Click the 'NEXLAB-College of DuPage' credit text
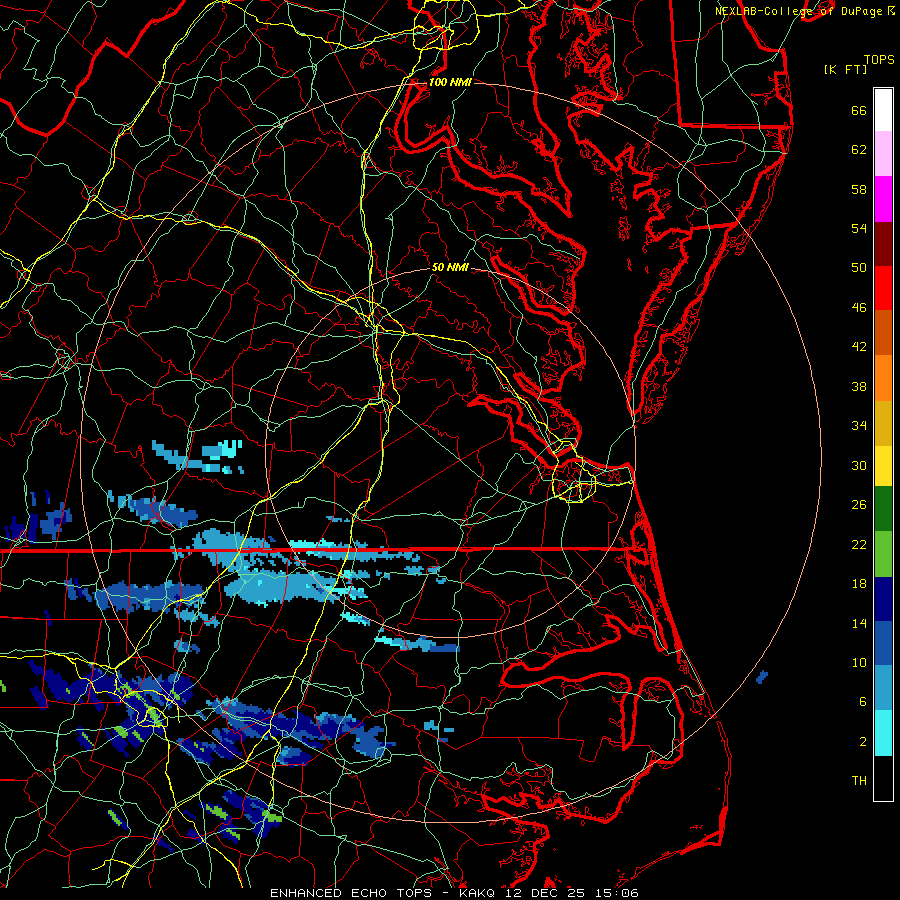The image size is (900, 900). pyautogui.click(x=798, y=11)
